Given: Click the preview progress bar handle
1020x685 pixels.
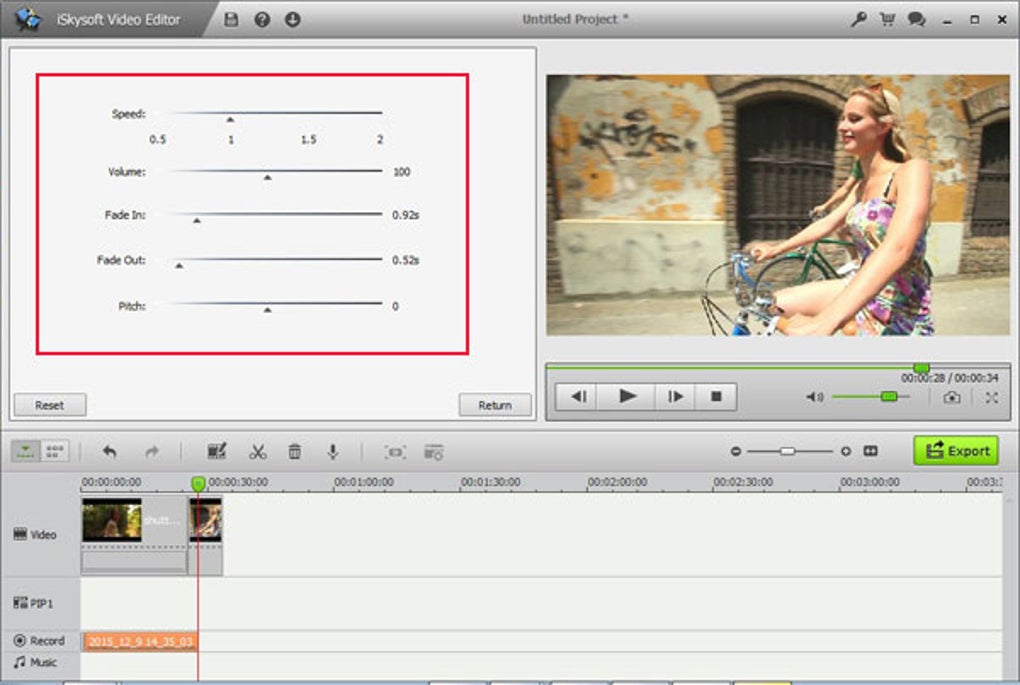Looking at the screenshot, I should click(x=921, y=368).
